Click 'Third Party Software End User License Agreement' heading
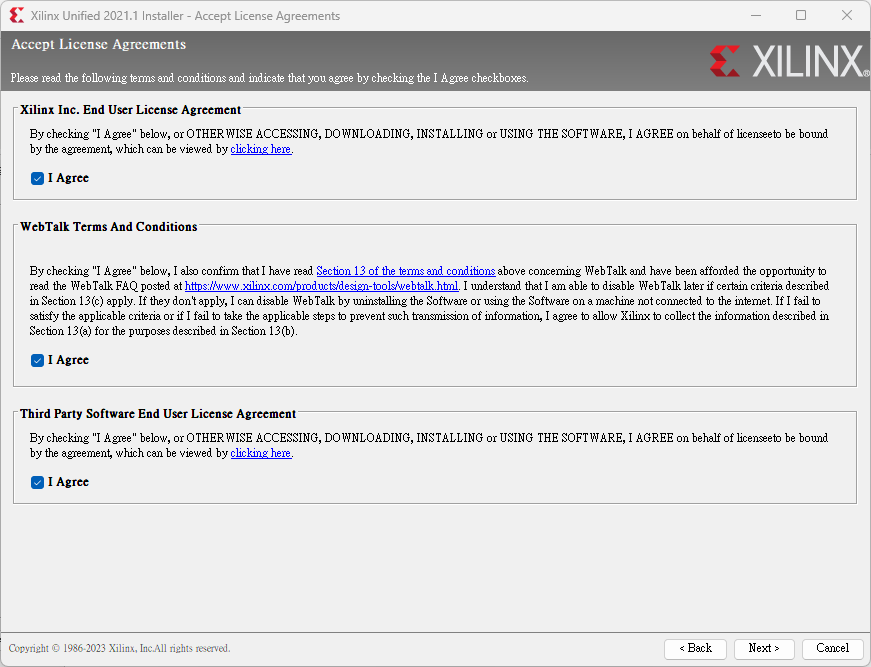 click(x=158, y=414)
